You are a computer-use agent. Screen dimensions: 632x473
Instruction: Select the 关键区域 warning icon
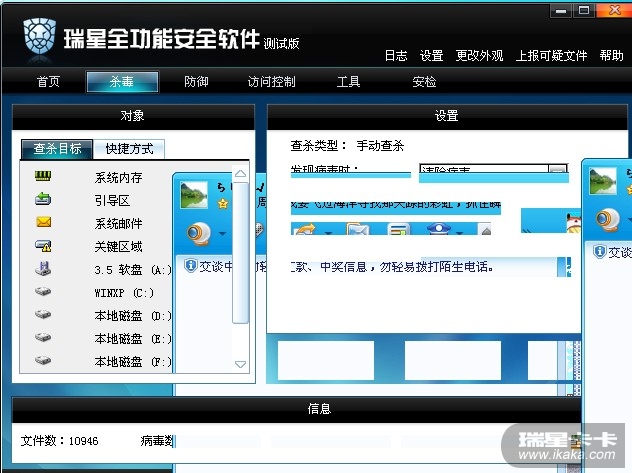click(43, 245)
